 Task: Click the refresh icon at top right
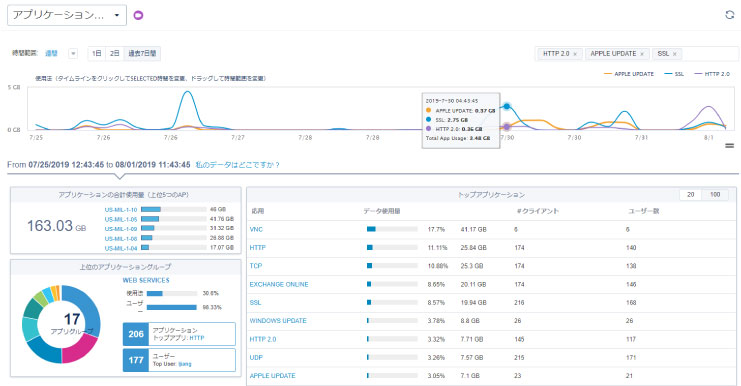point(730,15)
